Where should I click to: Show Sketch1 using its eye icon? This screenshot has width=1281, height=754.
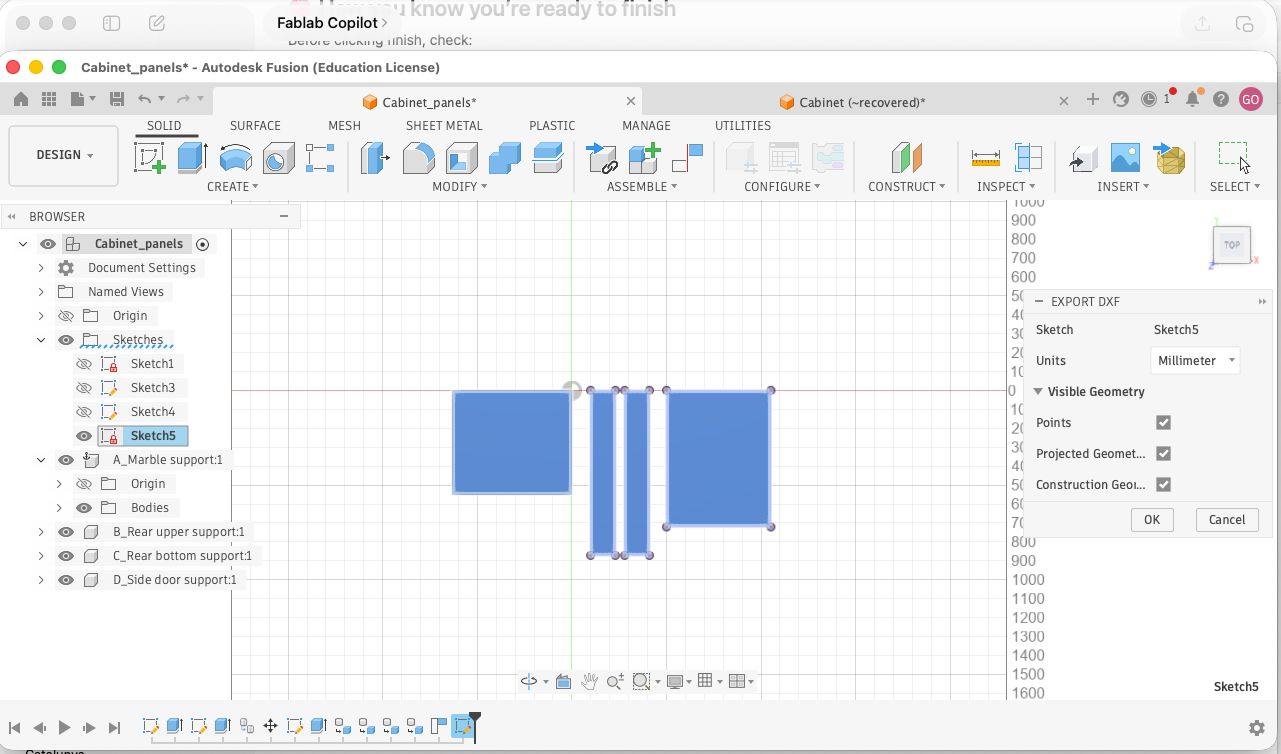pos(84,364)
